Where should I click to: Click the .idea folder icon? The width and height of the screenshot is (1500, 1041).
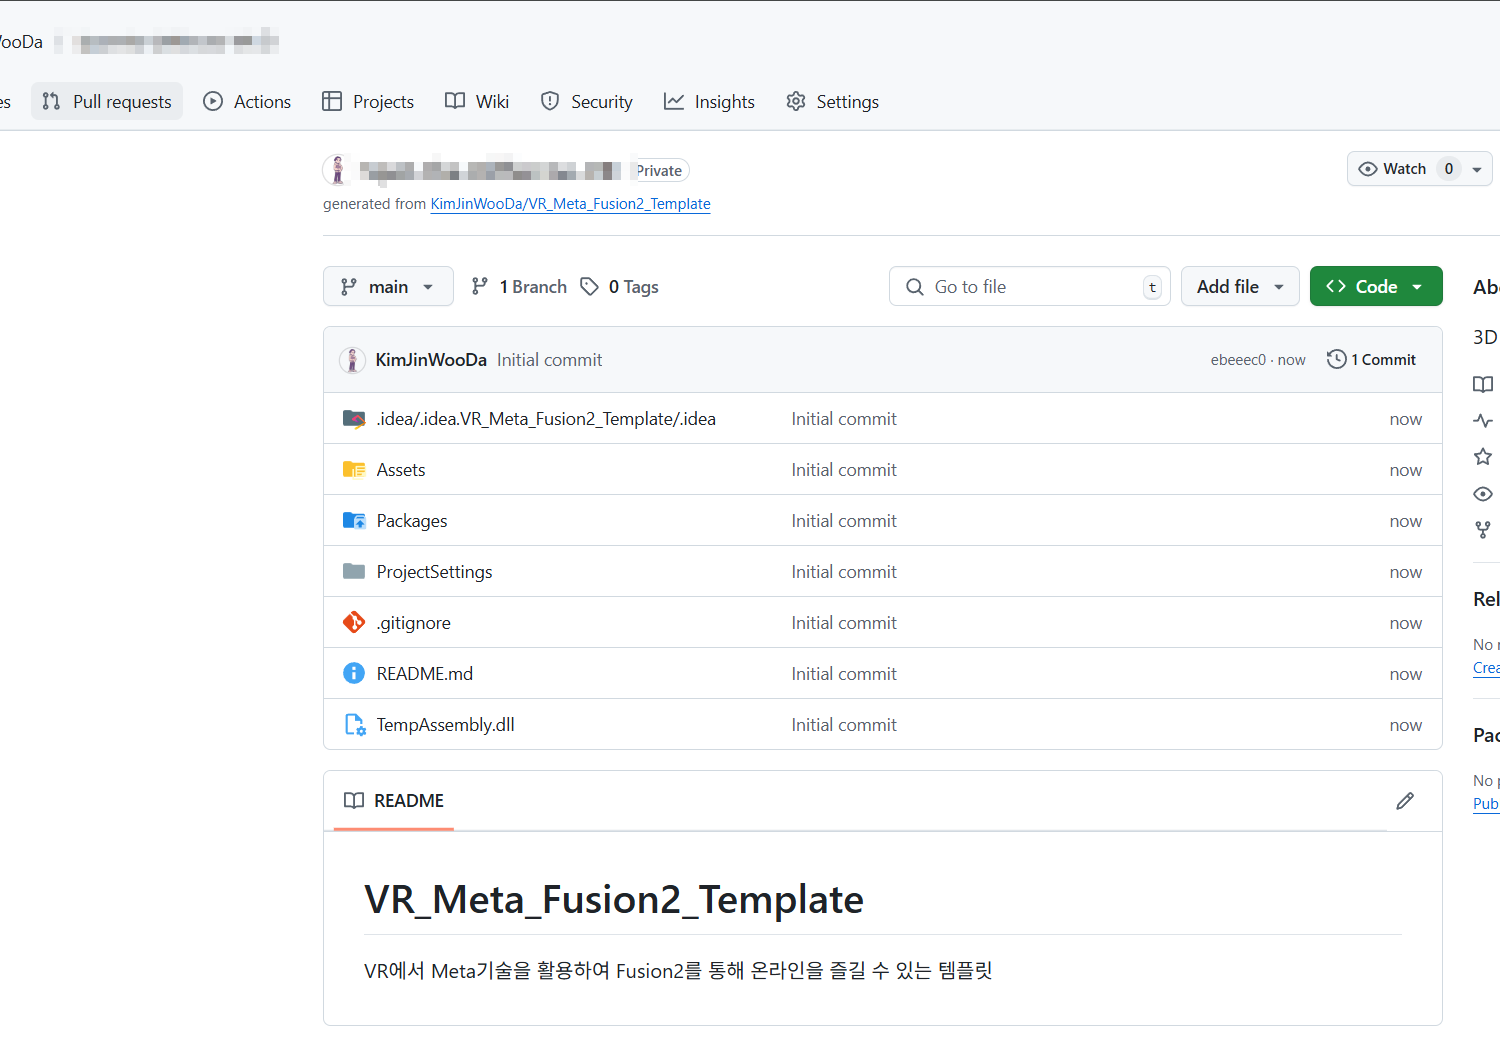[x=354, y=419]
